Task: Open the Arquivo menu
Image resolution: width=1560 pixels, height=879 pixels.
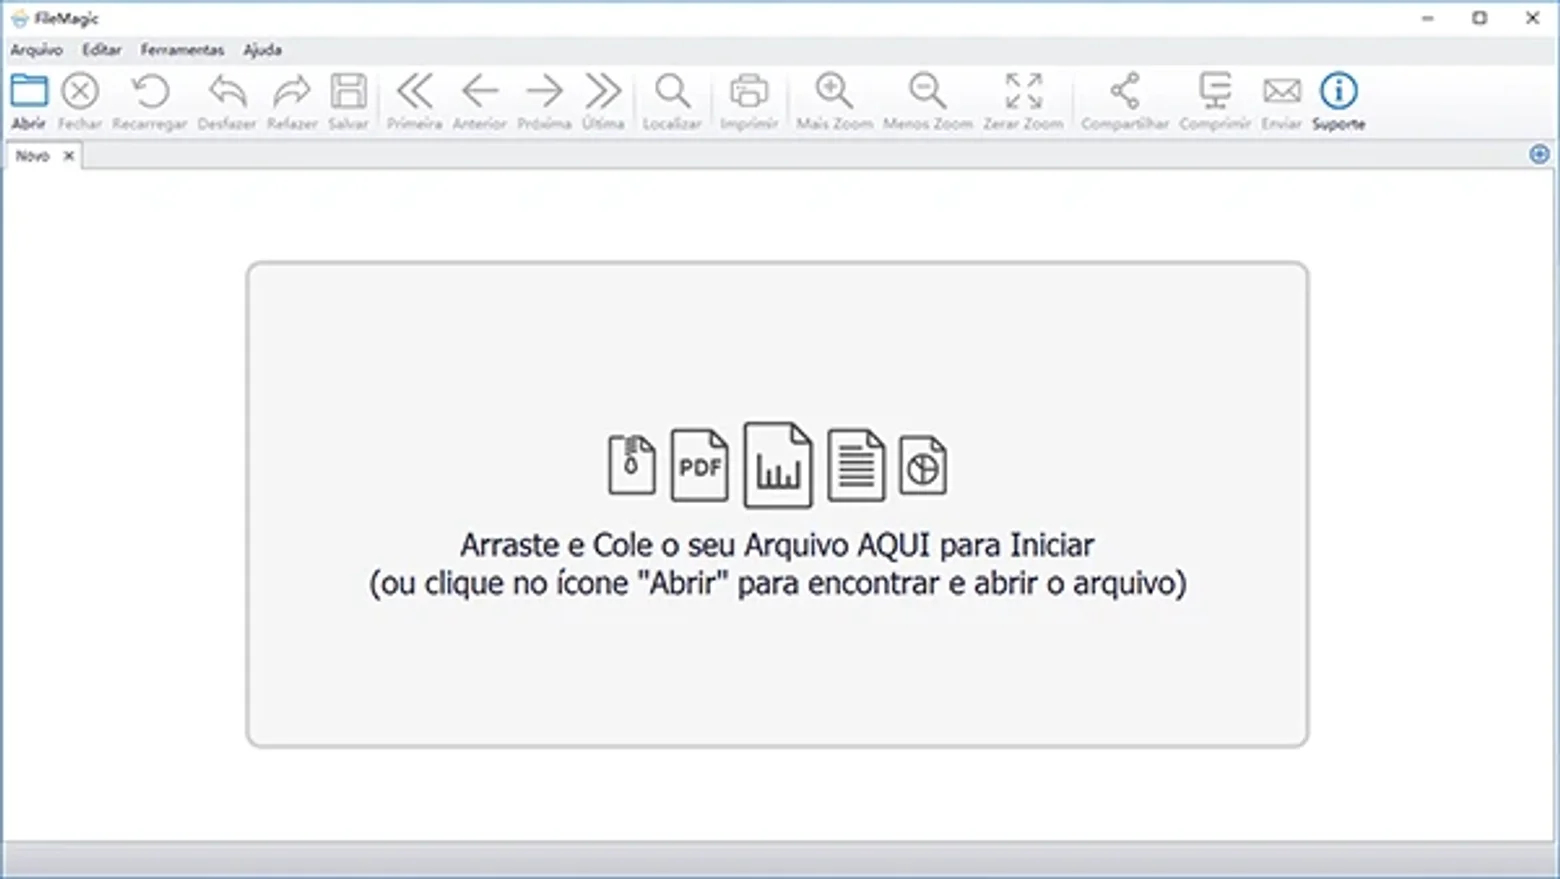Action: pyautogui.click(x=37, y=49)
